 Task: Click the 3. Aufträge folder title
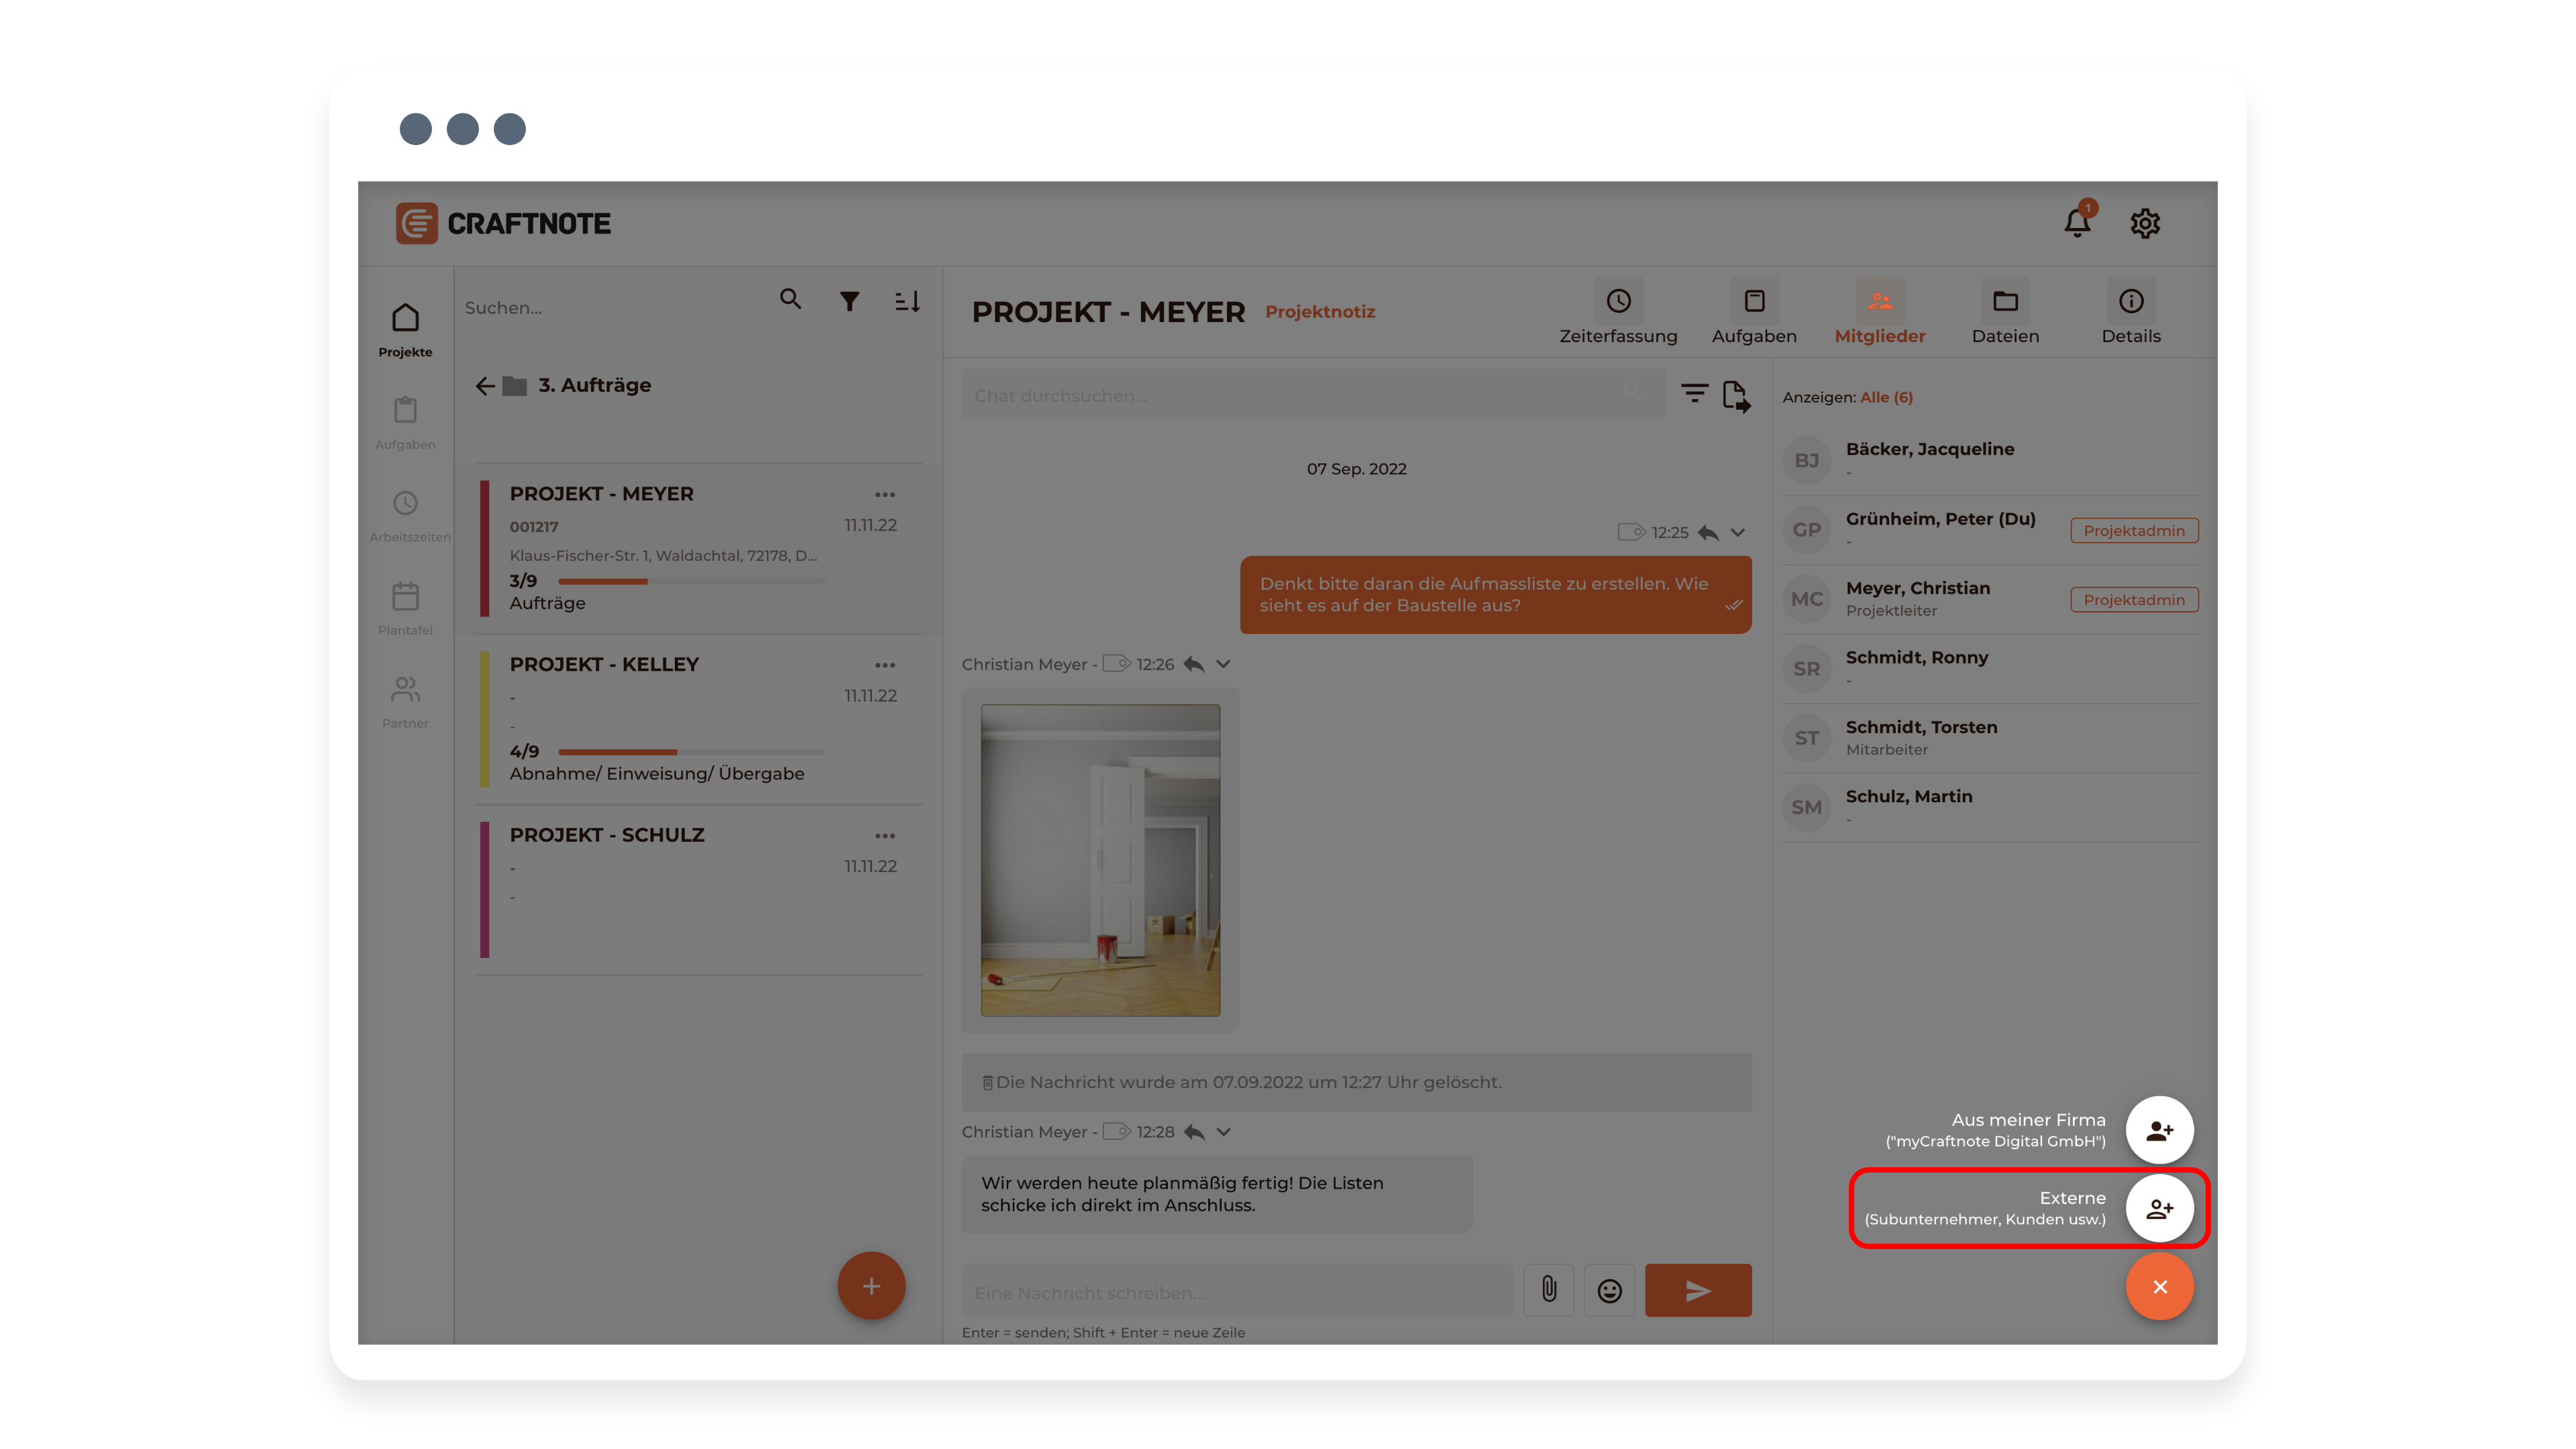(x=594, y=385)
